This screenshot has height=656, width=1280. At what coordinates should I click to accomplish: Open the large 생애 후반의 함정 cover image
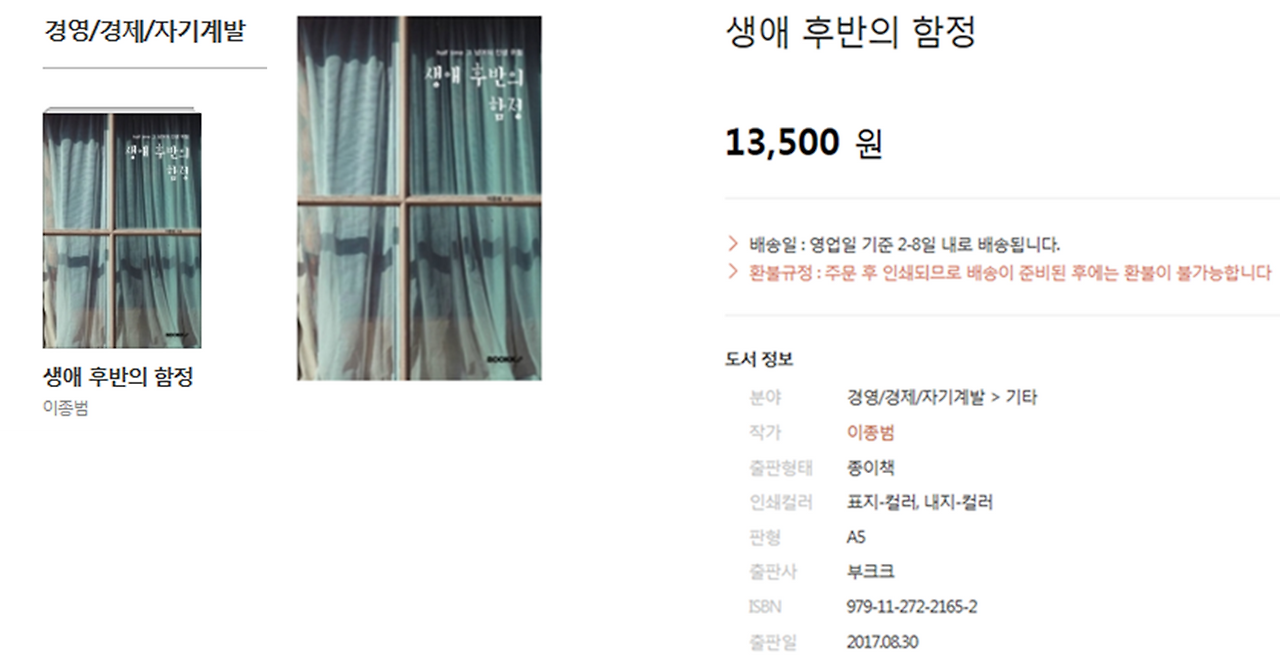coord(419,198)
